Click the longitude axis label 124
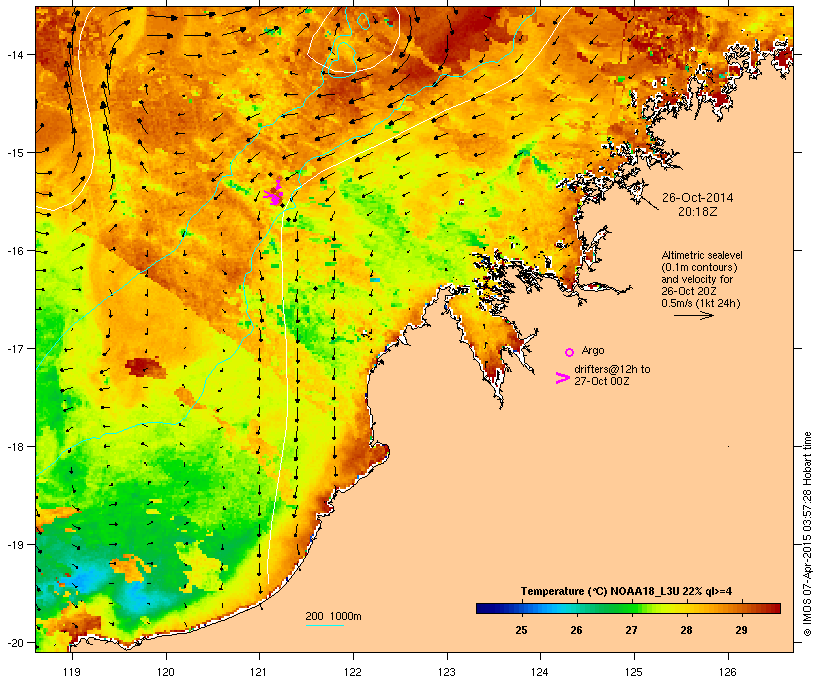The width and height of the screenshot is (820, 680). 540,672
